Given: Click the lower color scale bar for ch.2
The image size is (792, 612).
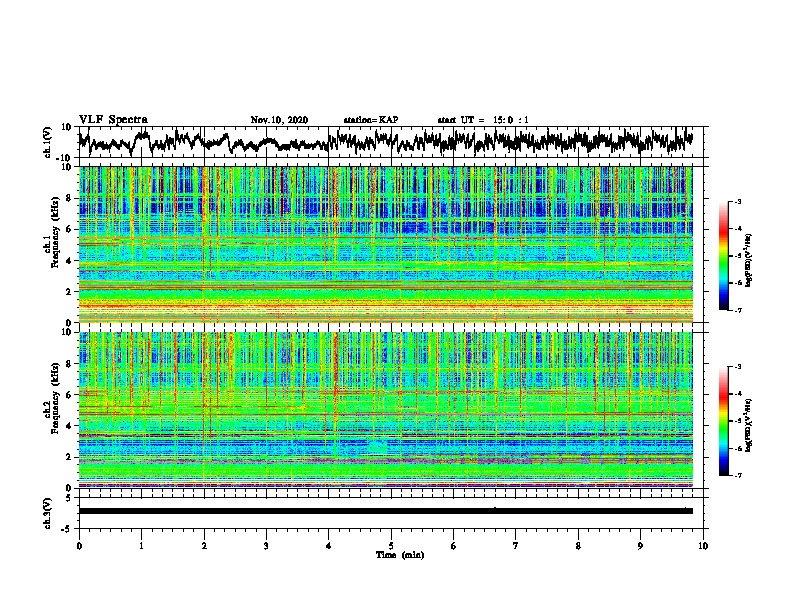Looking at the screenshot, I should 724,421.
